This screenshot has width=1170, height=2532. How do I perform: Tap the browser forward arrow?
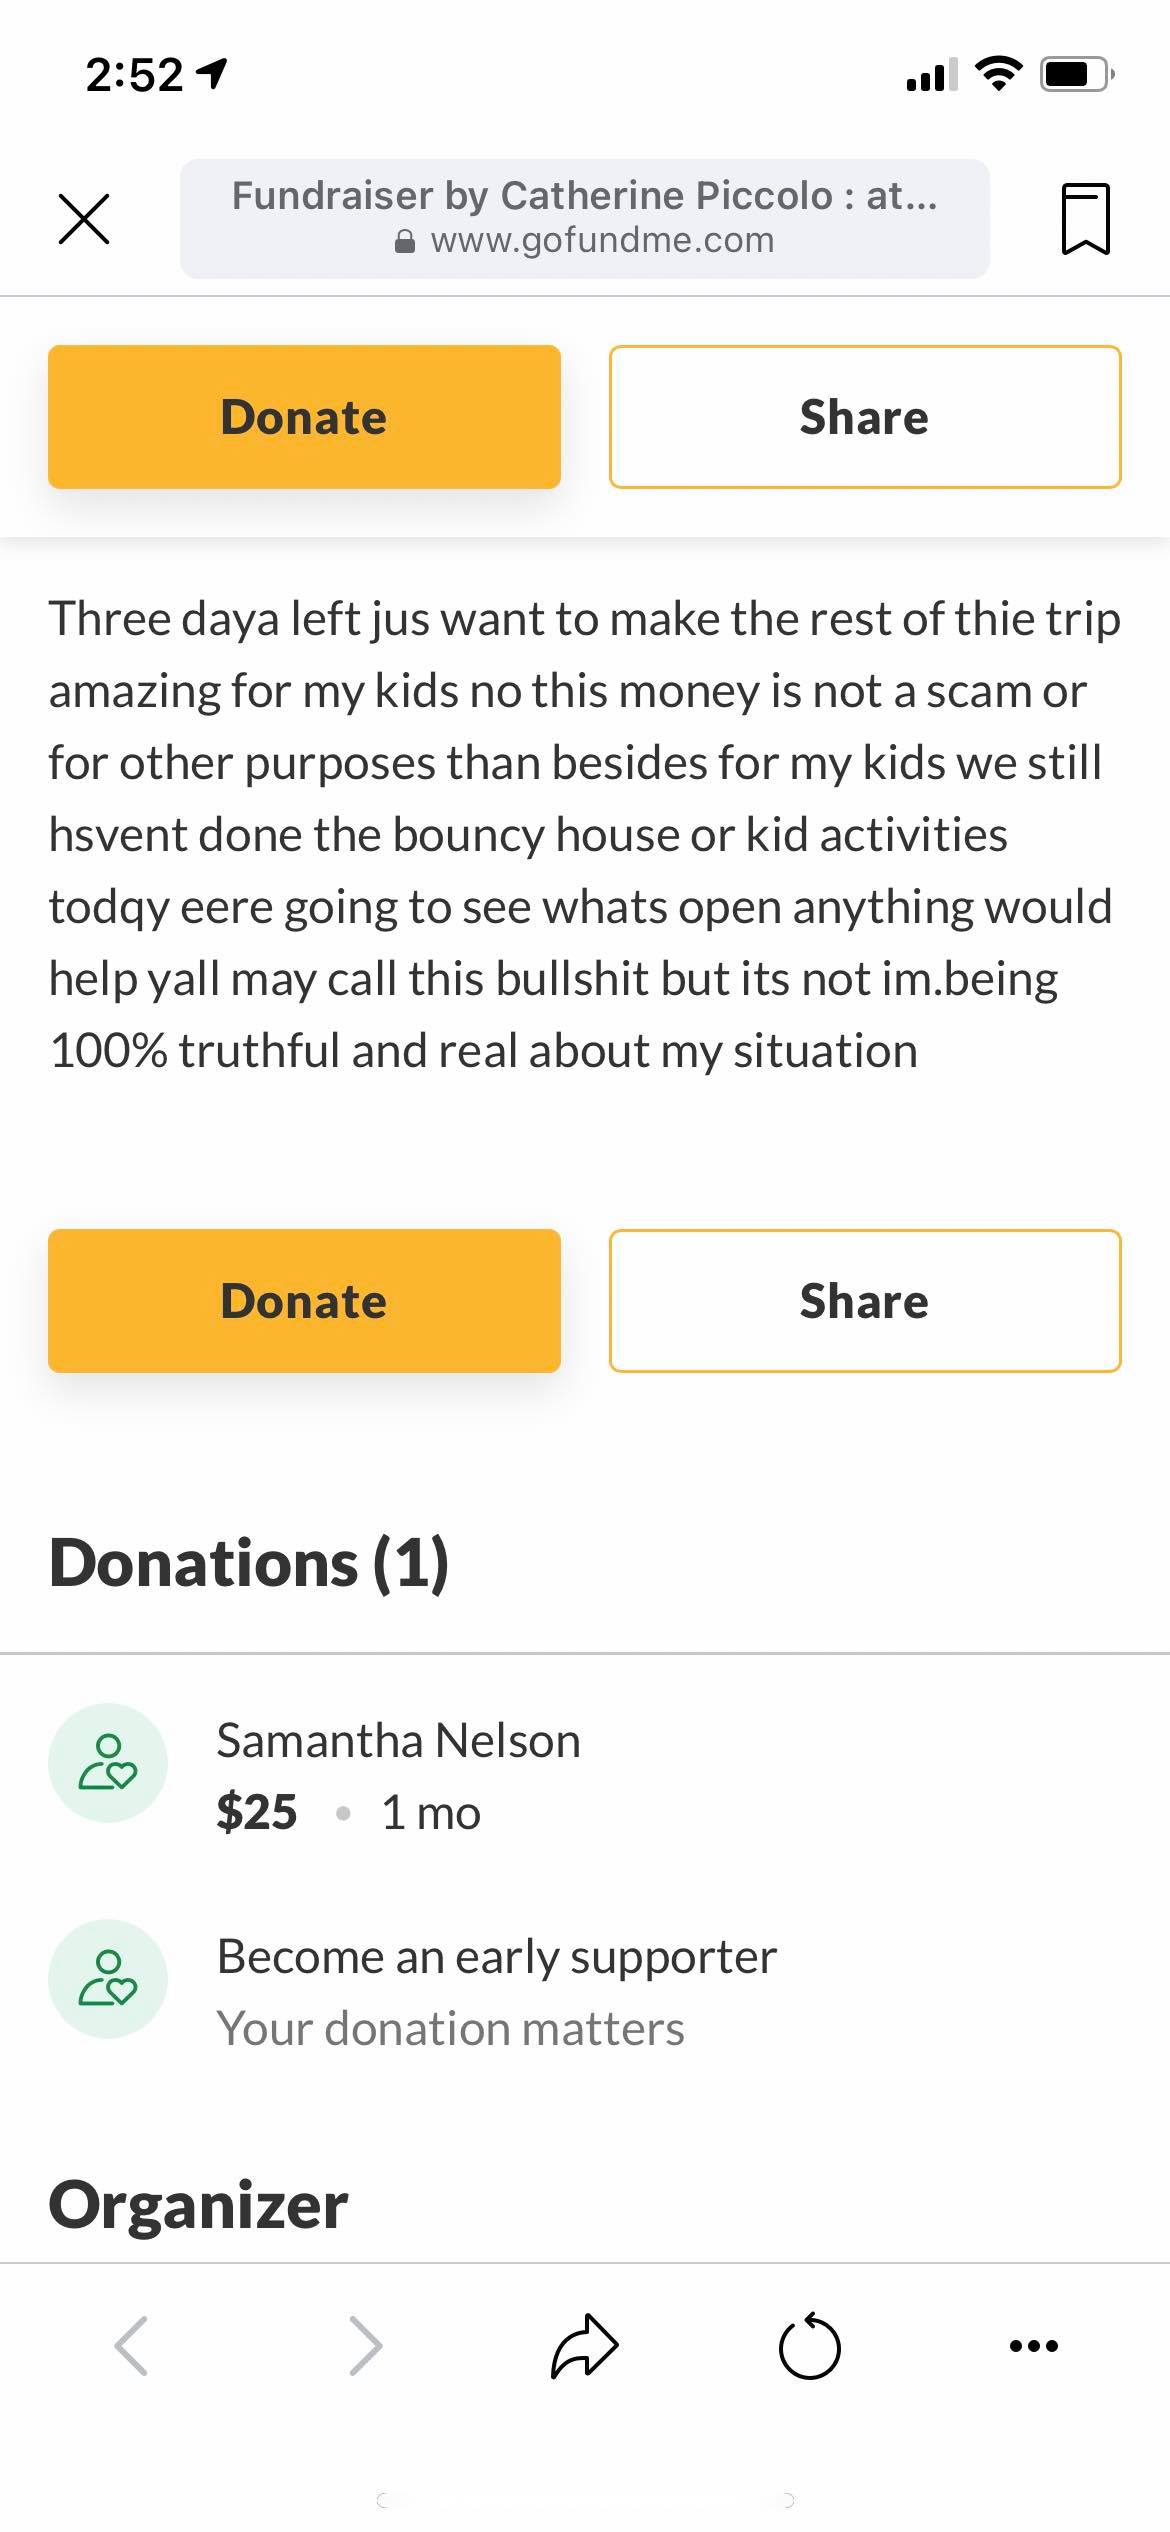point(365,2345)
